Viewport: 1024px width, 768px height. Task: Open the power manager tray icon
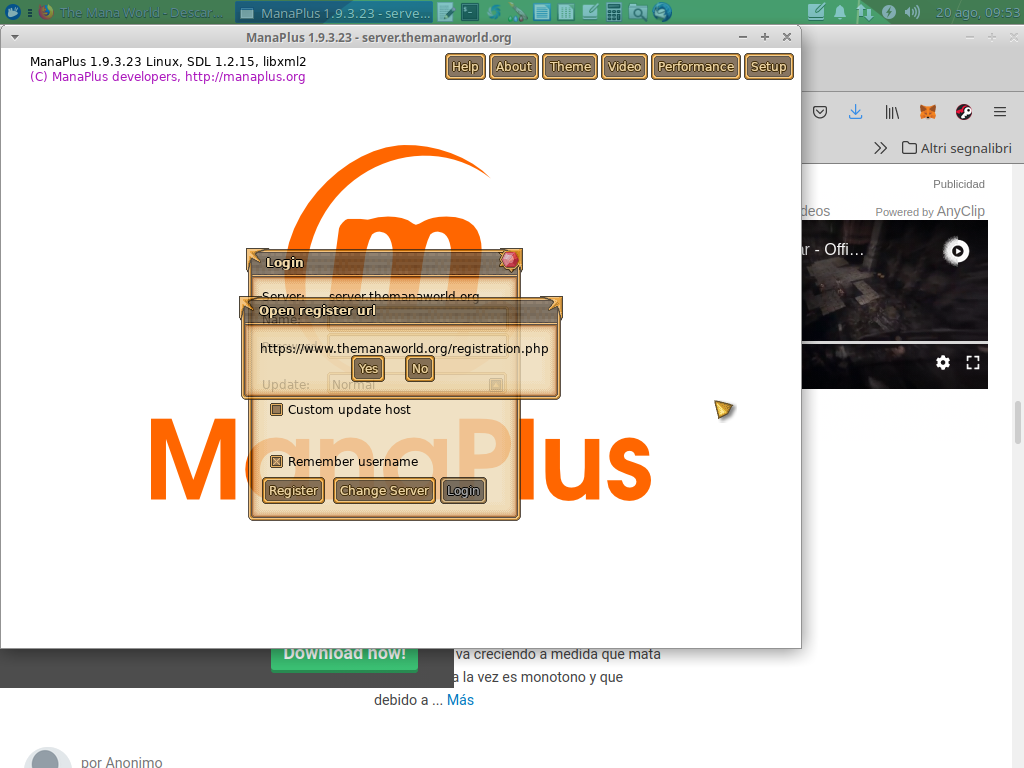pyautogui.click(x=889, y=12)
